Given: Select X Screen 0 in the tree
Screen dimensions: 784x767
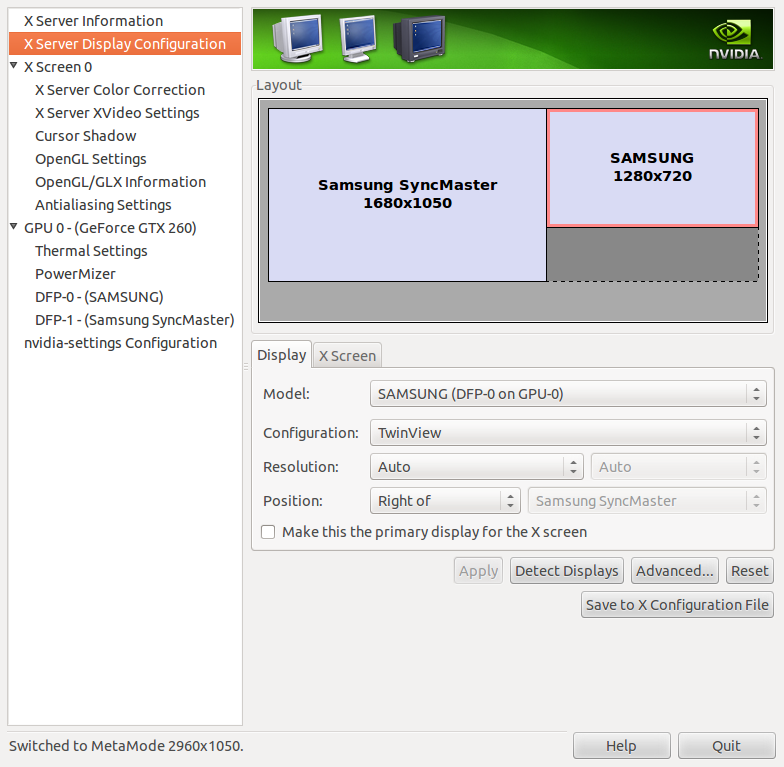Looking at the screenshot, I should tap(58, 67).
